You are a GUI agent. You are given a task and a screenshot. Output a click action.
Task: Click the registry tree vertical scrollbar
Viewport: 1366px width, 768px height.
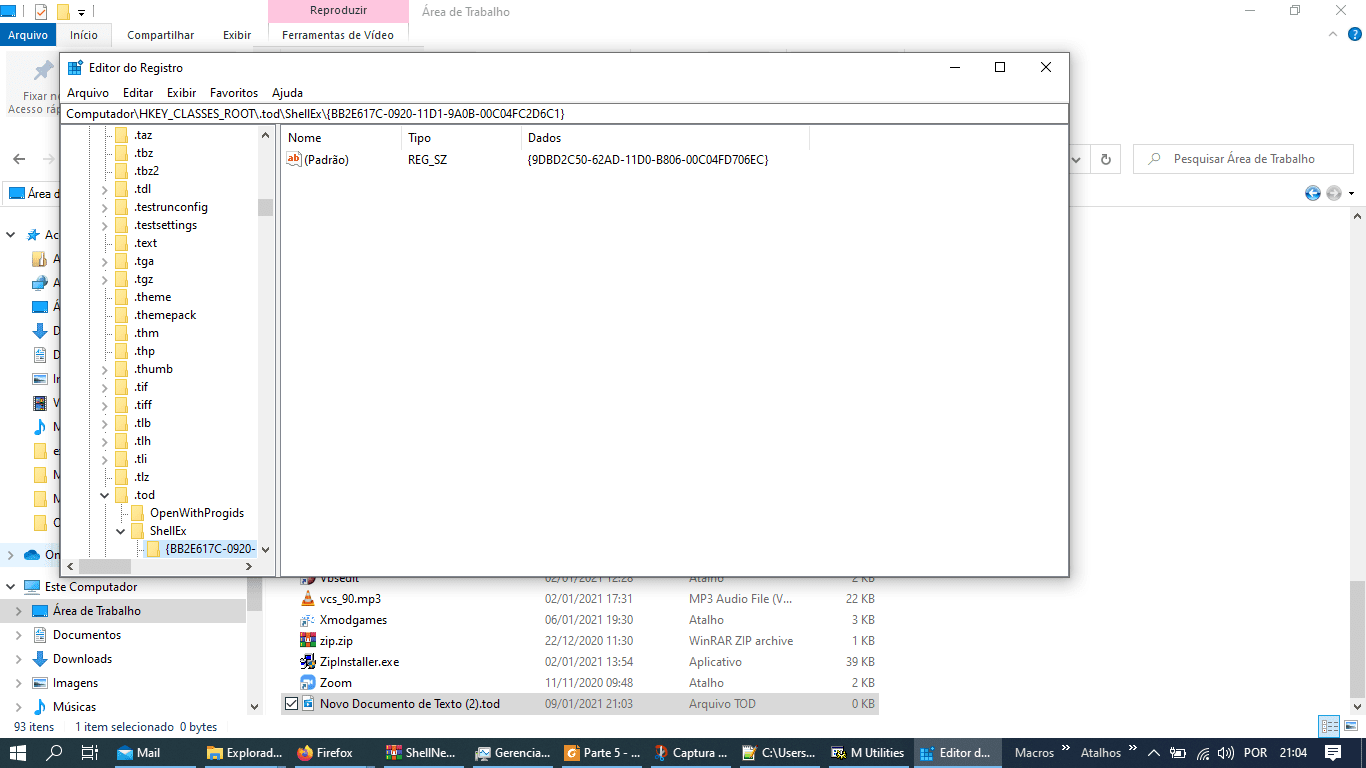tap(265, 341)
